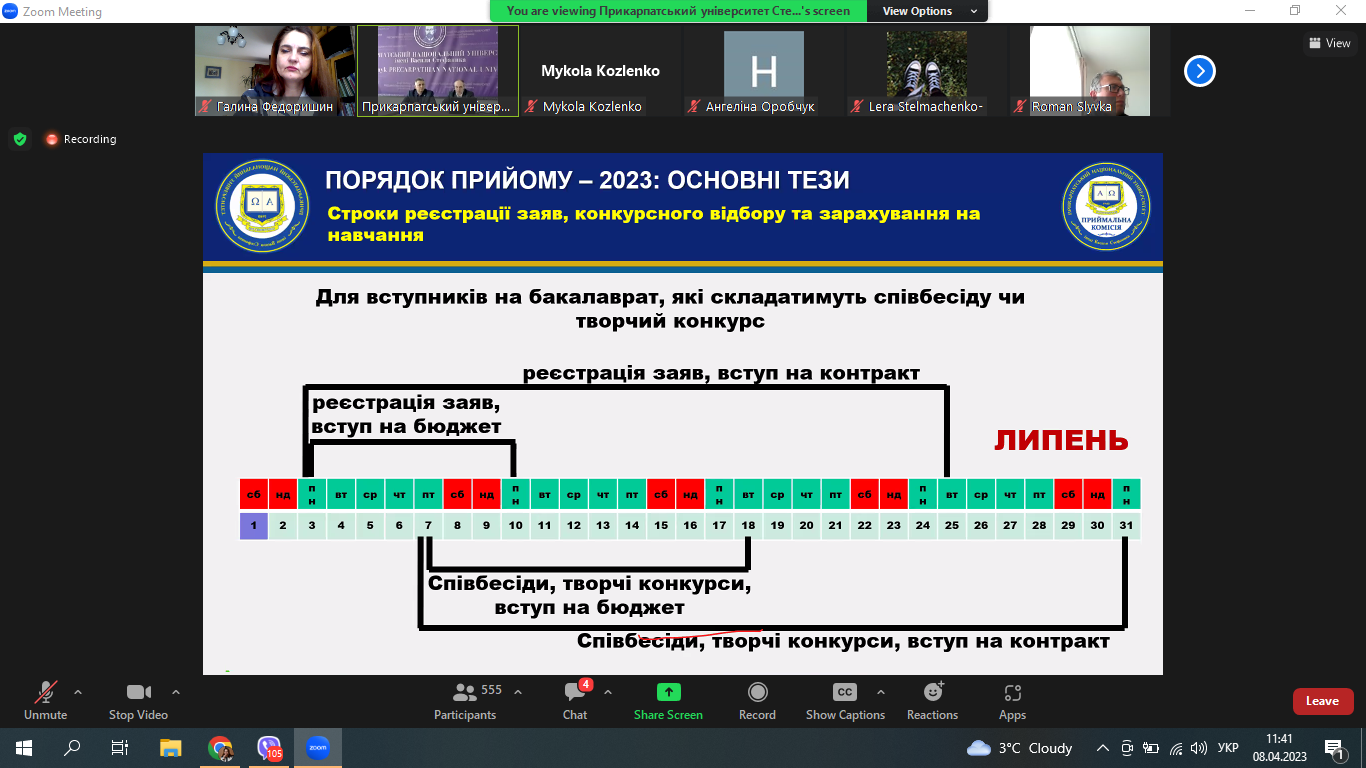Expand the View Options dropdown
The image size is (1366, 768).
click(925, 11)
